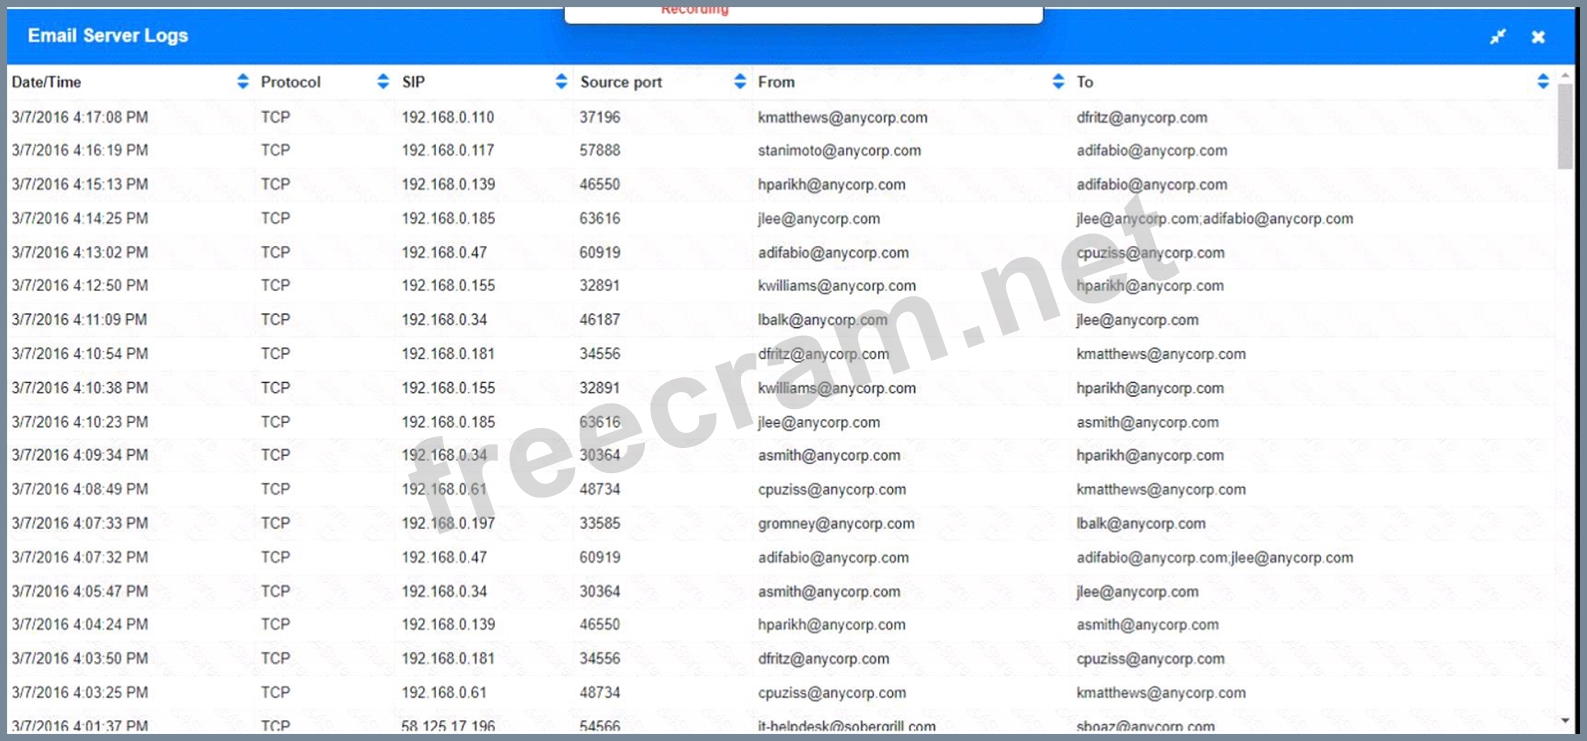Click the scrollbar down arrow

[x=1565, y=721]
